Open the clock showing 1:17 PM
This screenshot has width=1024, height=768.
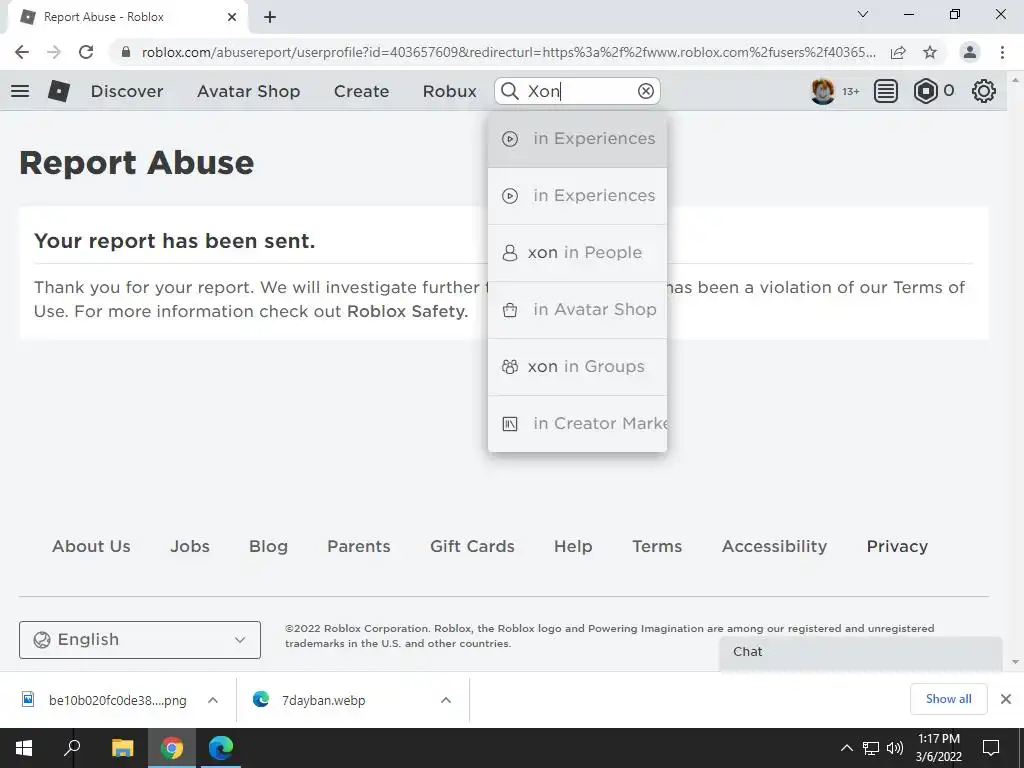(938, 748)
